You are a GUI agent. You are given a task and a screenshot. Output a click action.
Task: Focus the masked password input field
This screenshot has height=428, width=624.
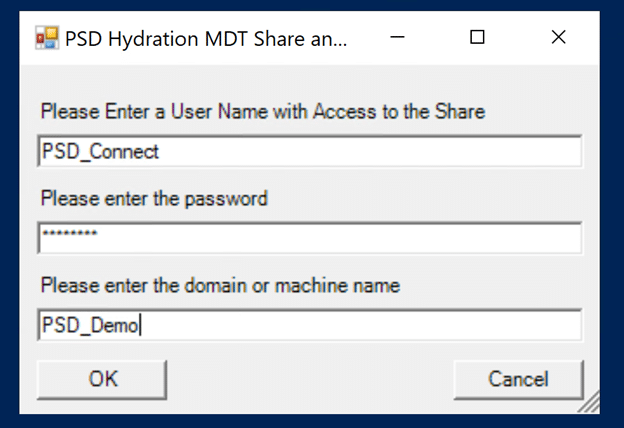[310, 238]
